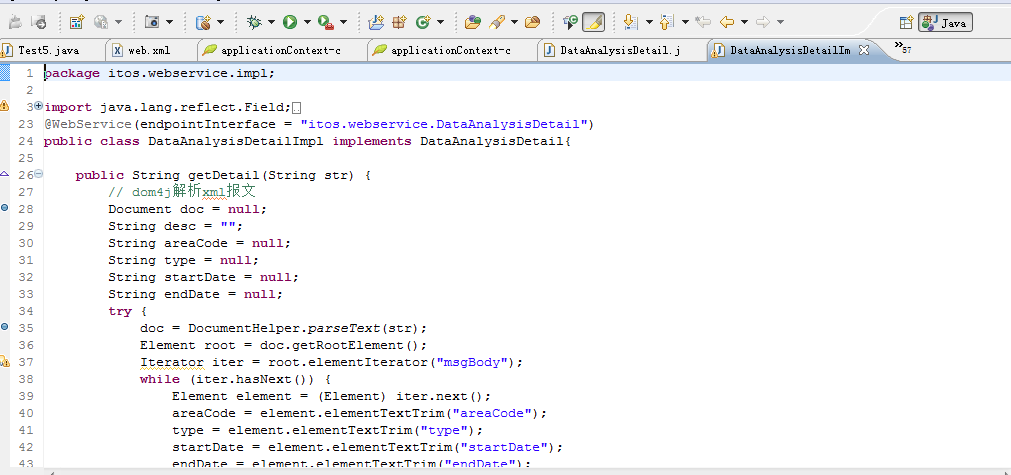Click the Back navigation arrow icon
The height and width of the screenshot is (475, 1011).
point(727,21)
